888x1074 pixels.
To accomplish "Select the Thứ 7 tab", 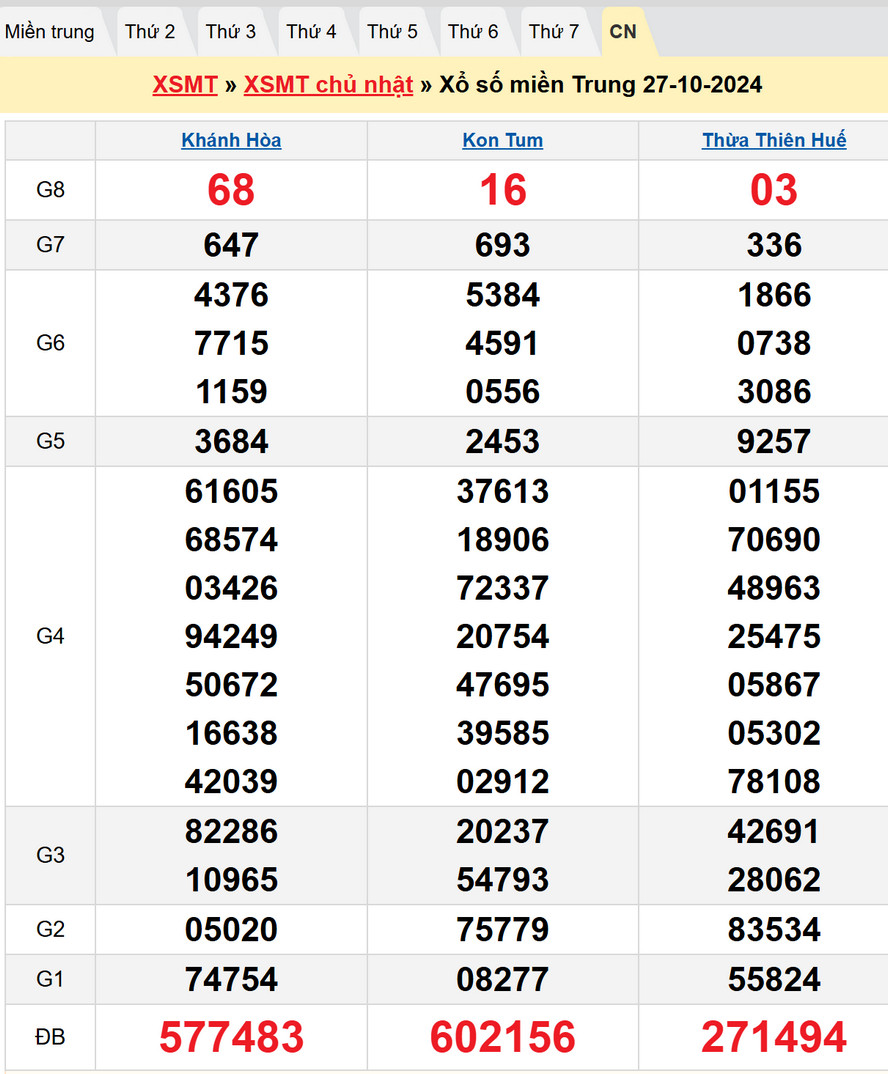I will (554, 32).
